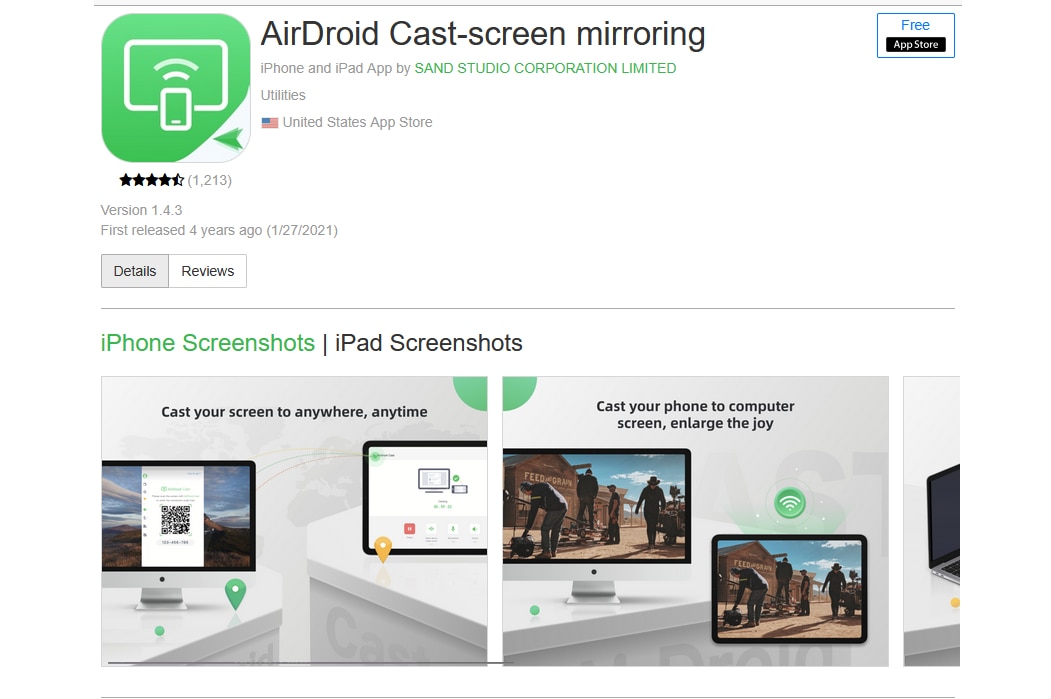
Task: Click the star rating icons
Action: coord(151,180)
